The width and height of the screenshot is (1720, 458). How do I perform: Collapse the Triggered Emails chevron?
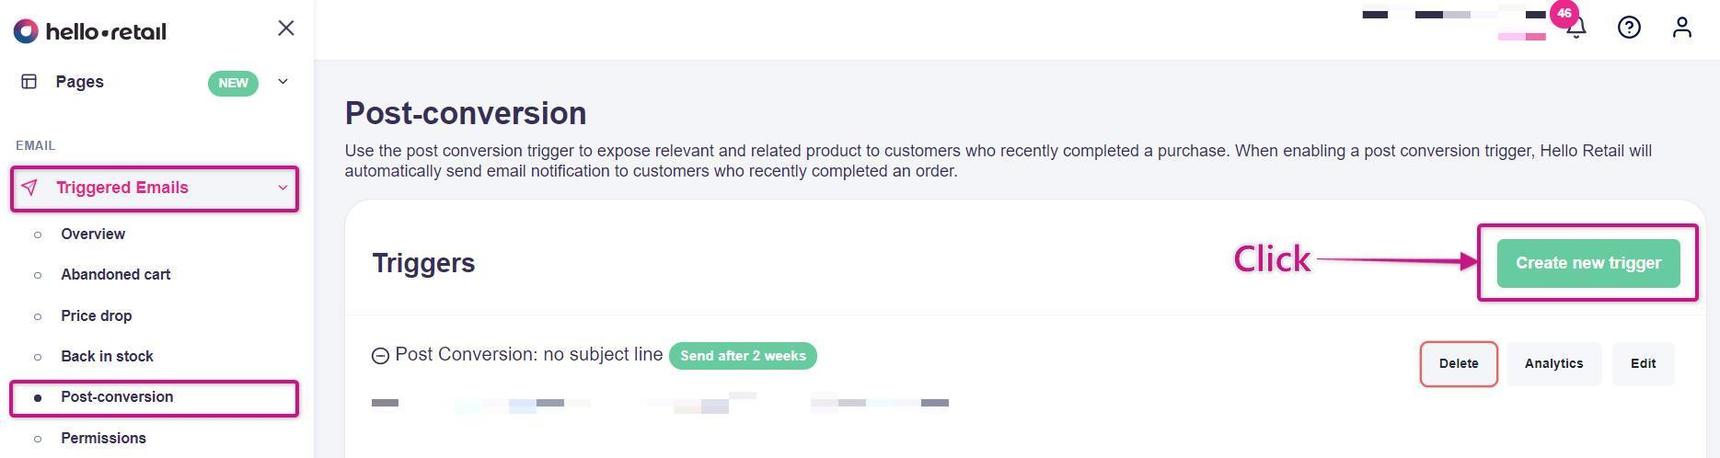pyautogui.click(x=283, y=188)
